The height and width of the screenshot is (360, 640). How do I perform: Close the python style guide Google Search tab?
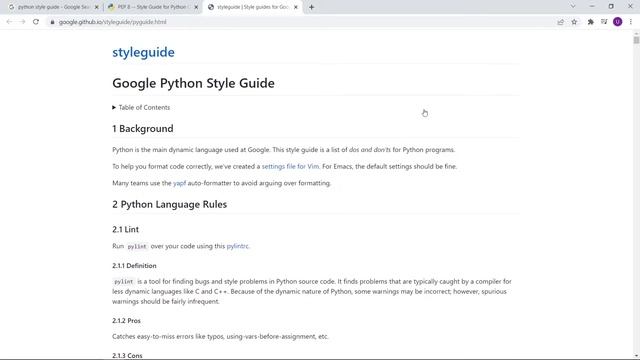click(97, 7)
